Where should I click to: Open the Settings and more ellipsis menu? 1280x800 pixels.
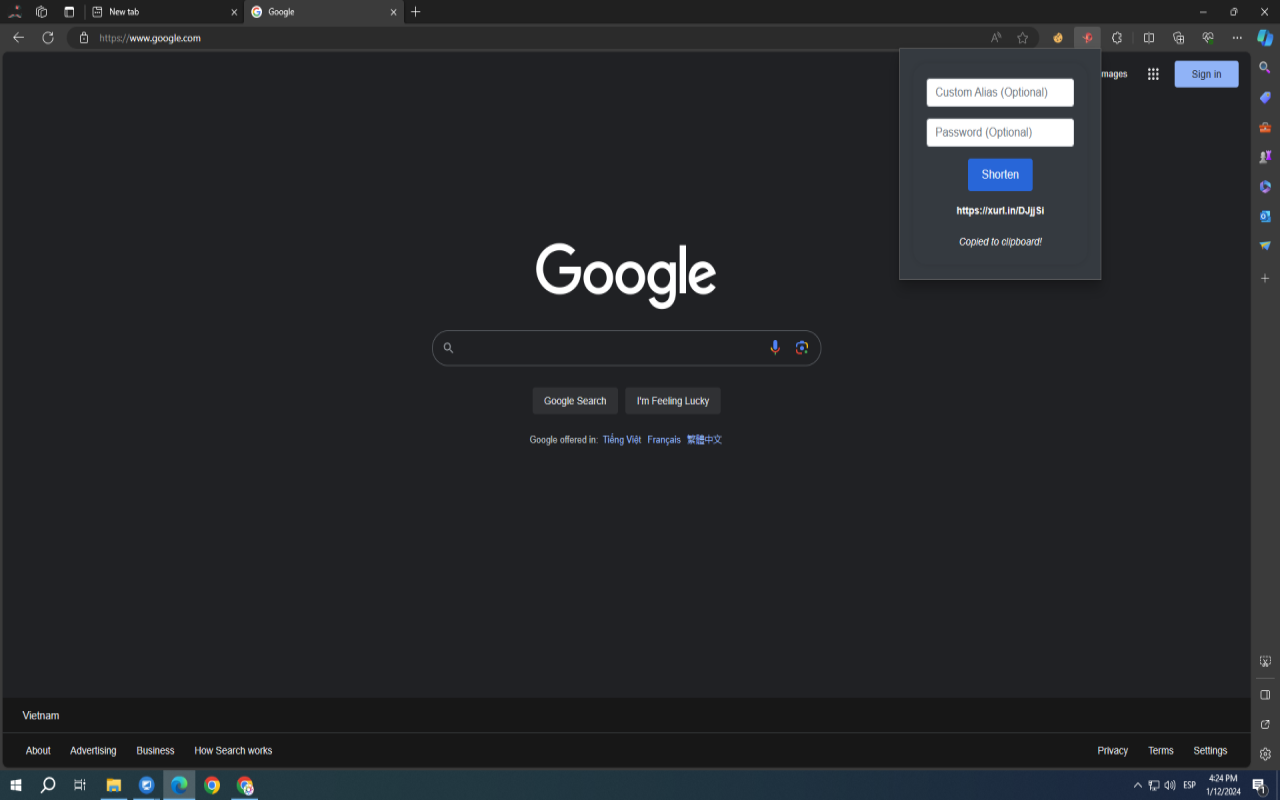[1237, 38]
